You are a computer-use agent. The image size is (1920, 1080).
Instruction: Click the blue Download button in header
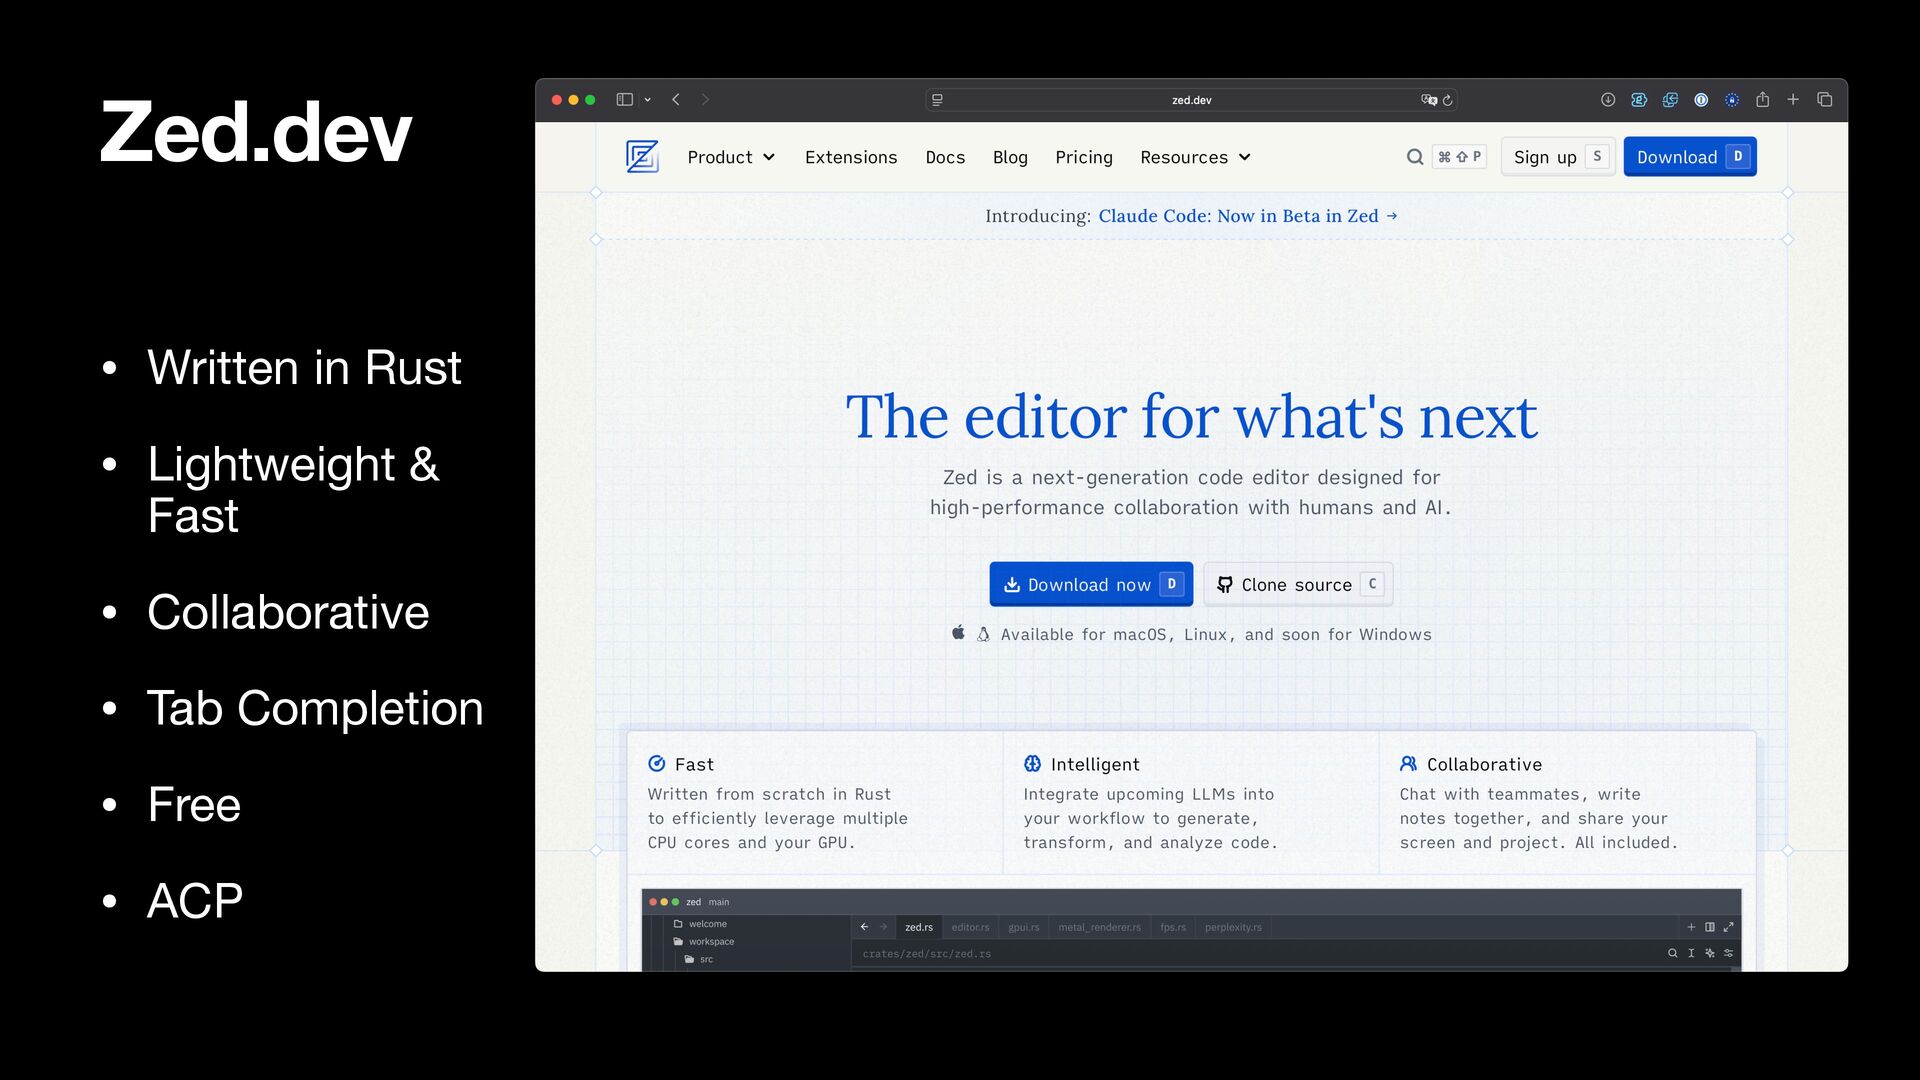[x=1690, y=157]
